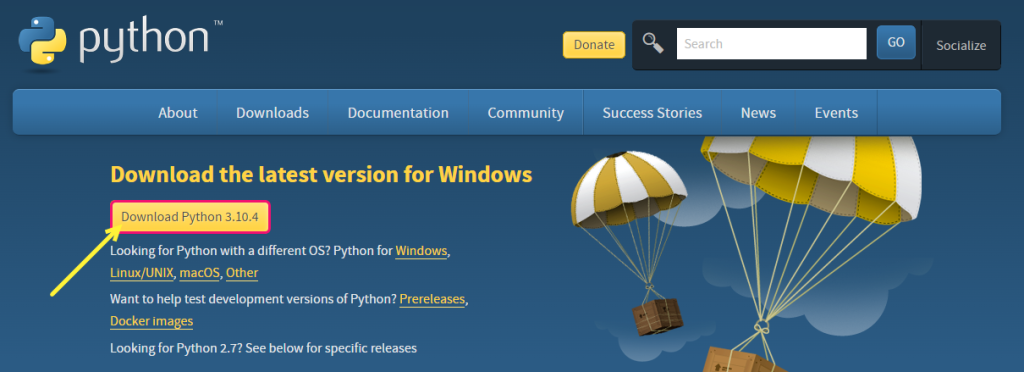Follow the Windows link
This screenshot has width=1024, height=372.
(421, 251)
